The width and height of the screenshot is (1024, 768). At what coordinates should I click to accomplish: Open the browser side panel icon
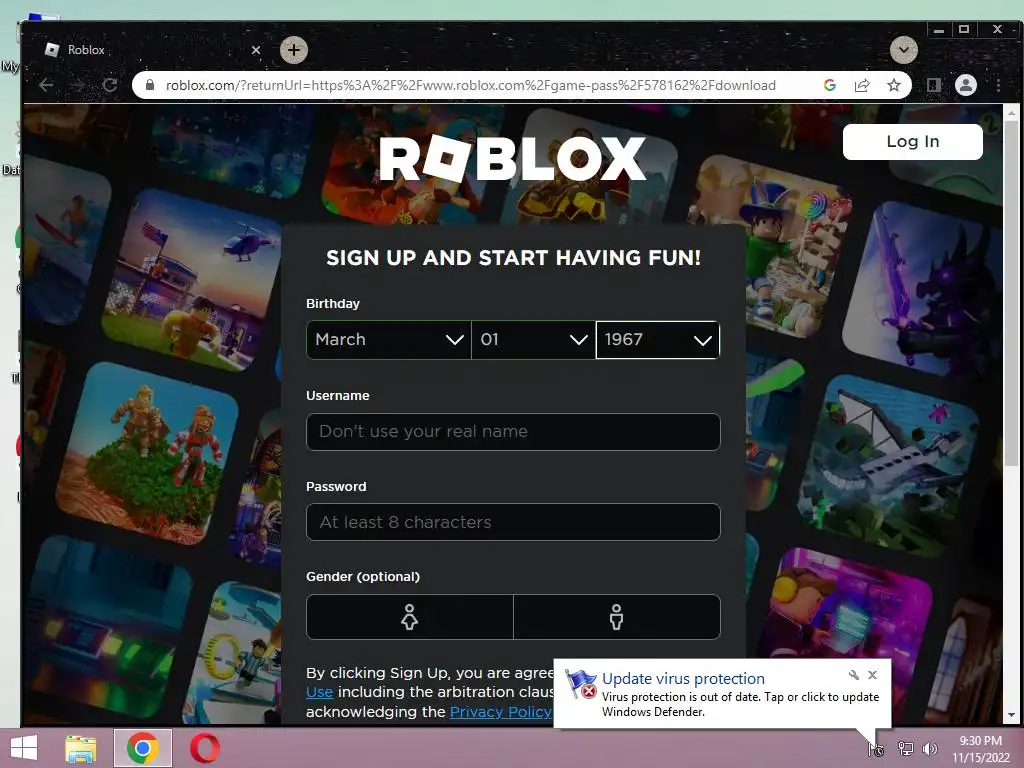pyautogui.click(x=934, y=85)
